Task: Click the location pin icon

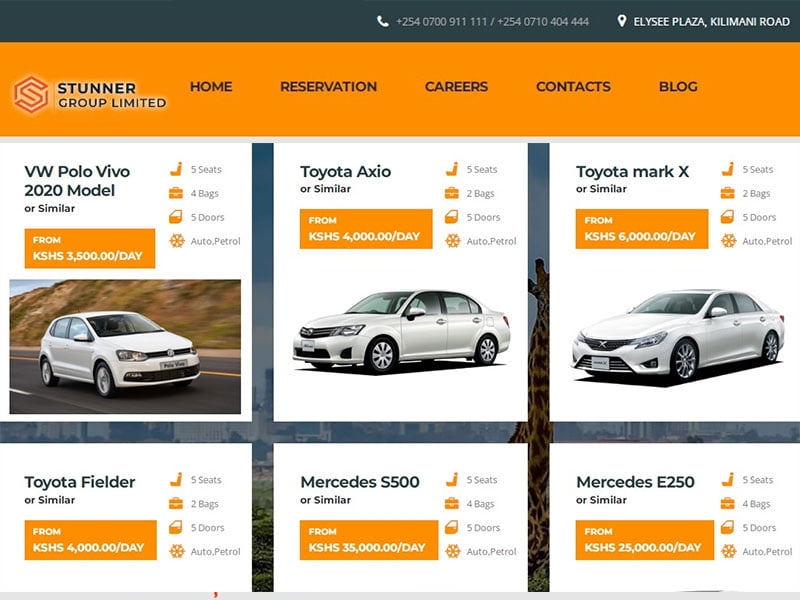Action: click(x=621, y=21)
